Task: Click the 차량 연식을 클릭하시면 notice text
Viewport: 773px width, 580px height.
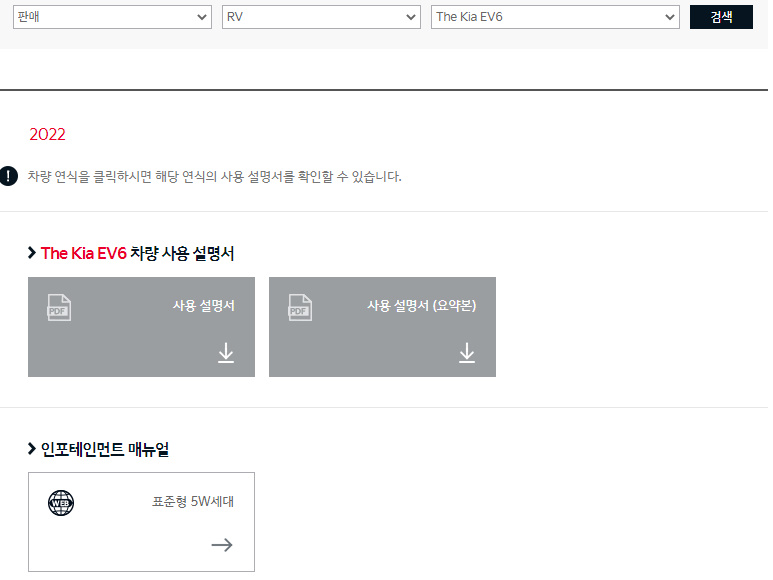Action: point(214,176)
